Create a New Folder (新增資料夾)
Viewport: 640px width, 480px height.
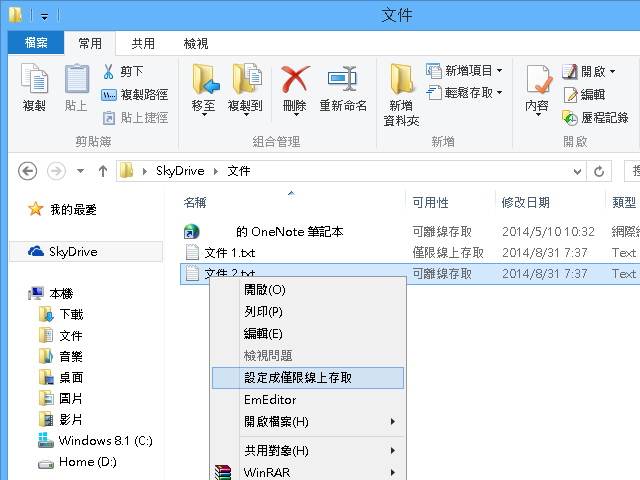402,95
